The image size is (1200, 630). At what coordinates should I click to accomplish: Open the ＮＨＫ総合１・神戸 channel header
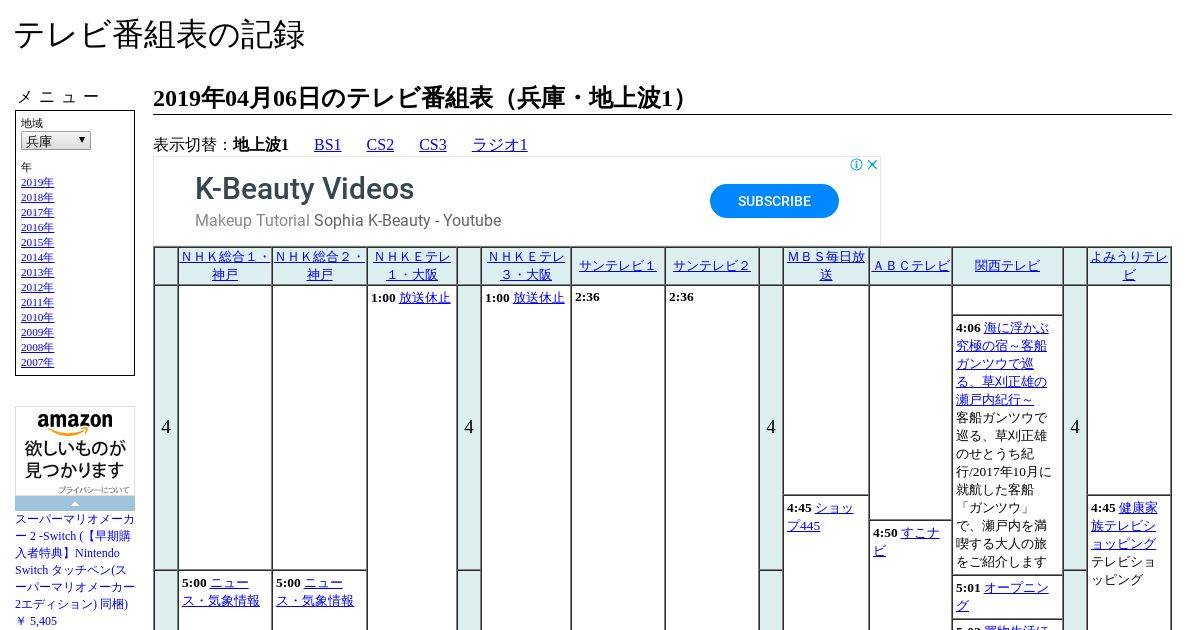tap(225, 266)
